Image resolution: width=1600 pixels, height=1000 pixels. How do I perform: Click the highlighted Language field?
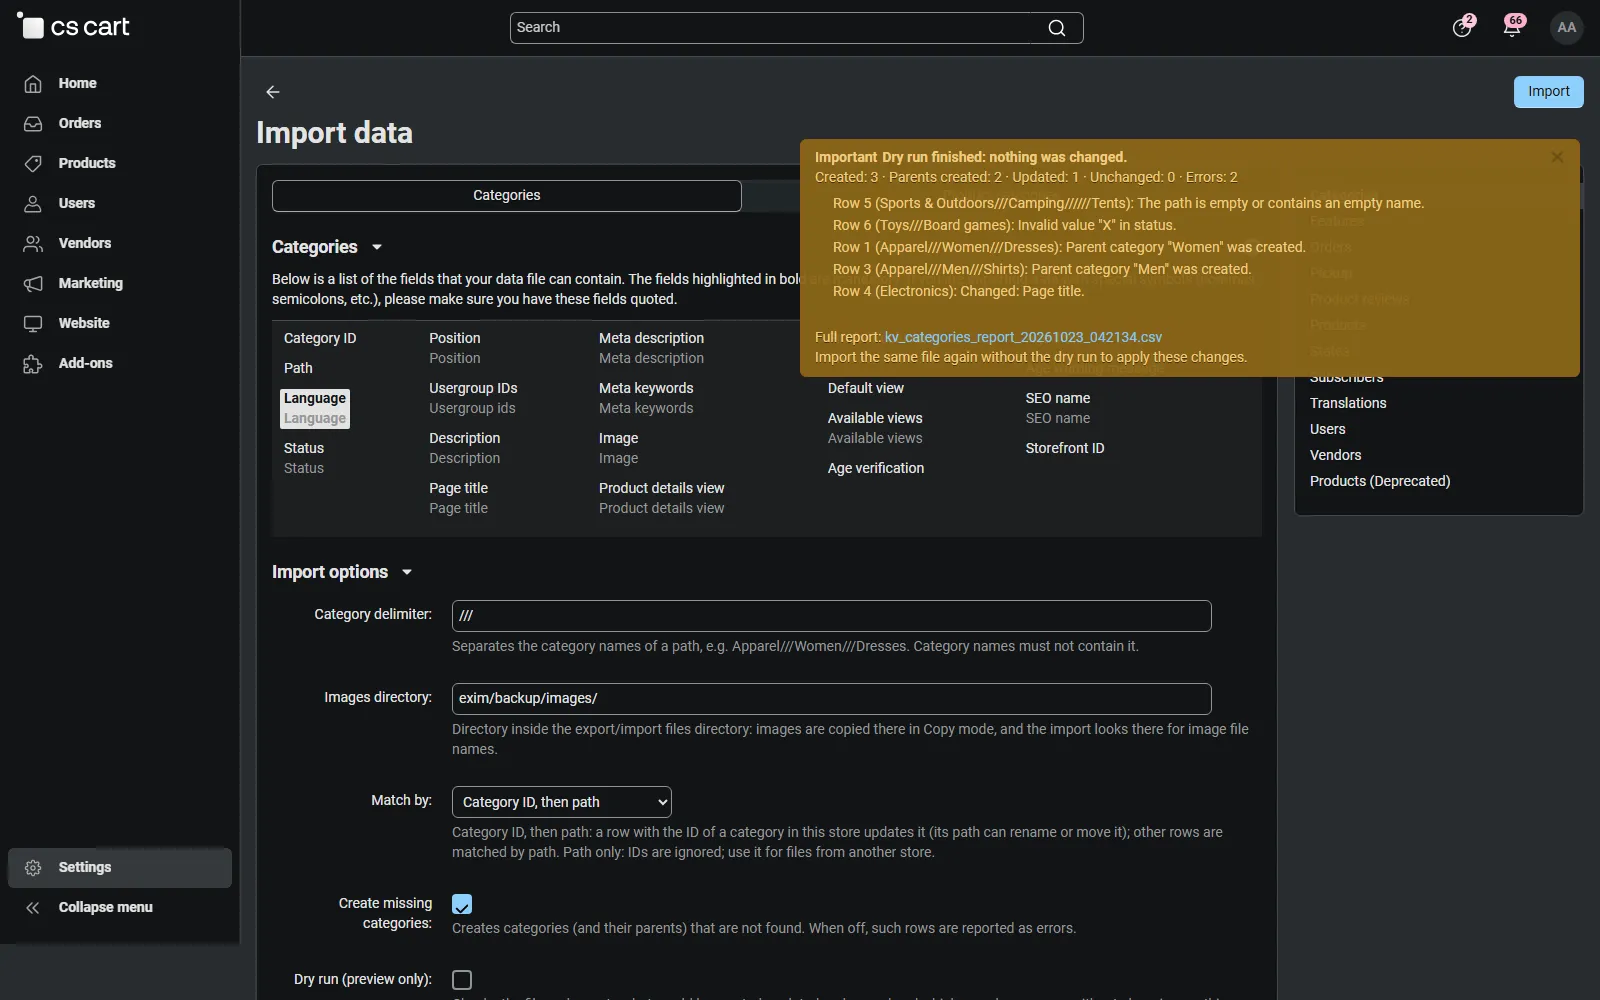315,408
